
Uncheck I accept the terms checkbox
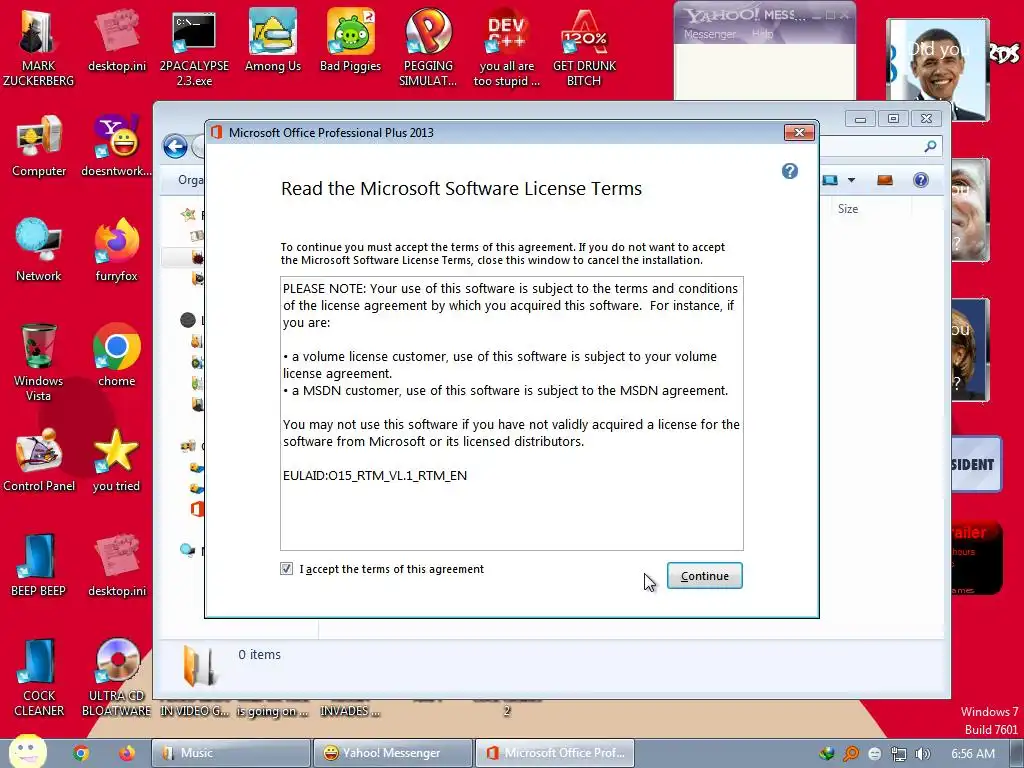pos(287,569)
